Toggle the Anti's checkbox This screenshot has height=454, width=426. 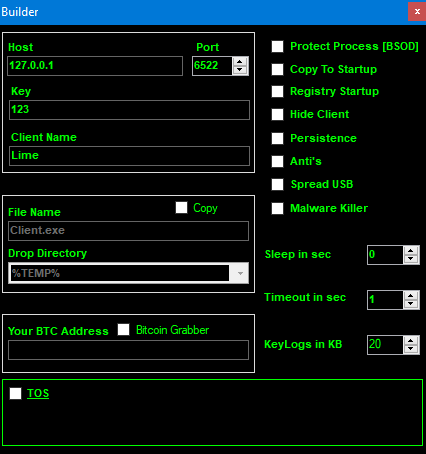[x=277, y=161]
